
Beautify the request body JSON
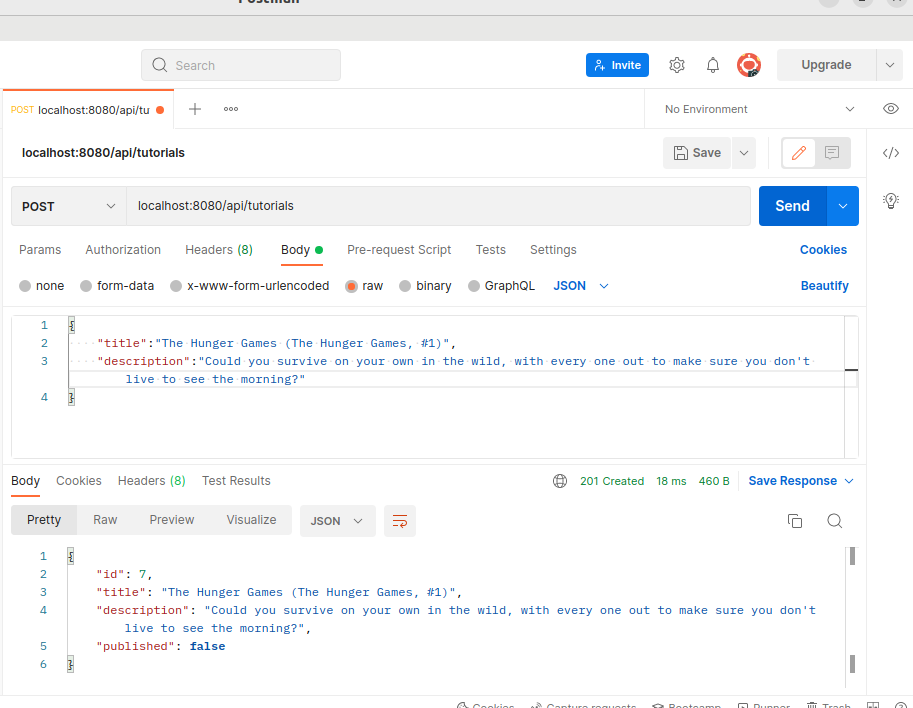(x=824, y=286)
